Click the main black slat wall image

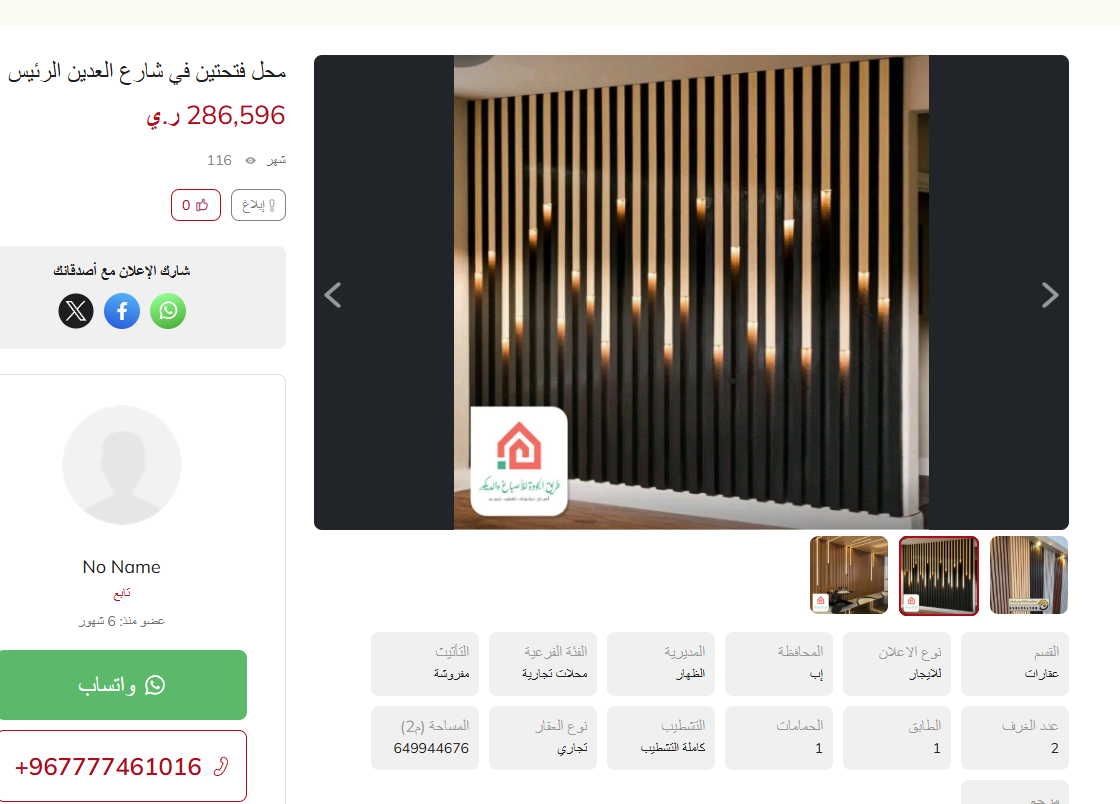click(691, 292)
